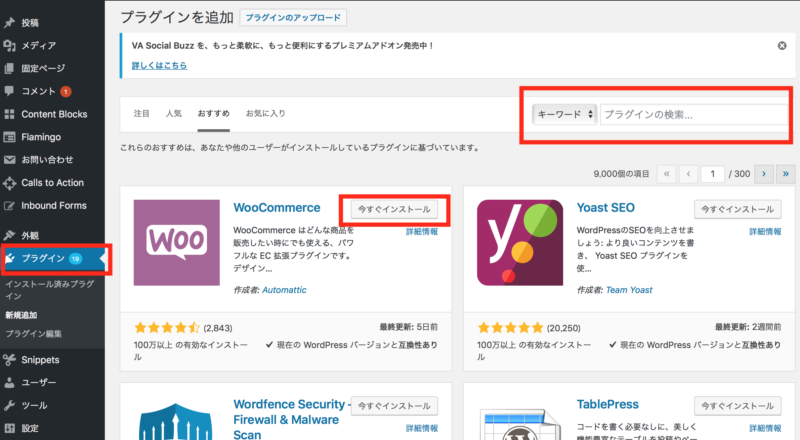This screenshot has height=440, width=800.
Task: Install WooCommerce with 今すぐインストール
Action: click(x=394, y=209)
